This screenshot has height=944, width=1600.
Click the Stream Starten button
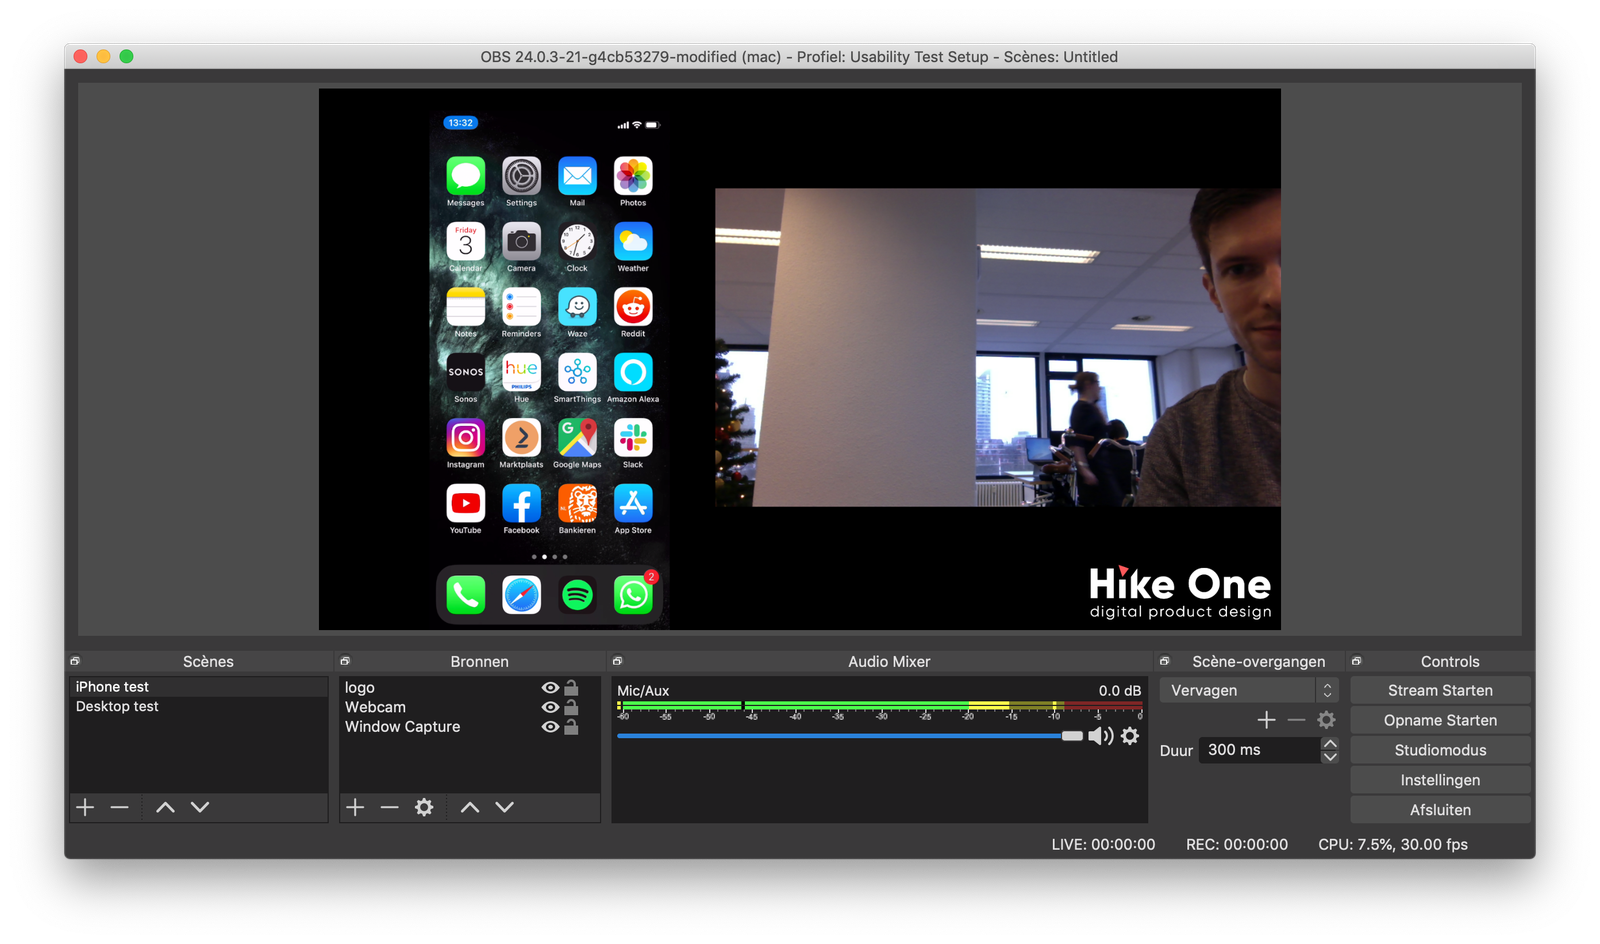pos(1440,690)
